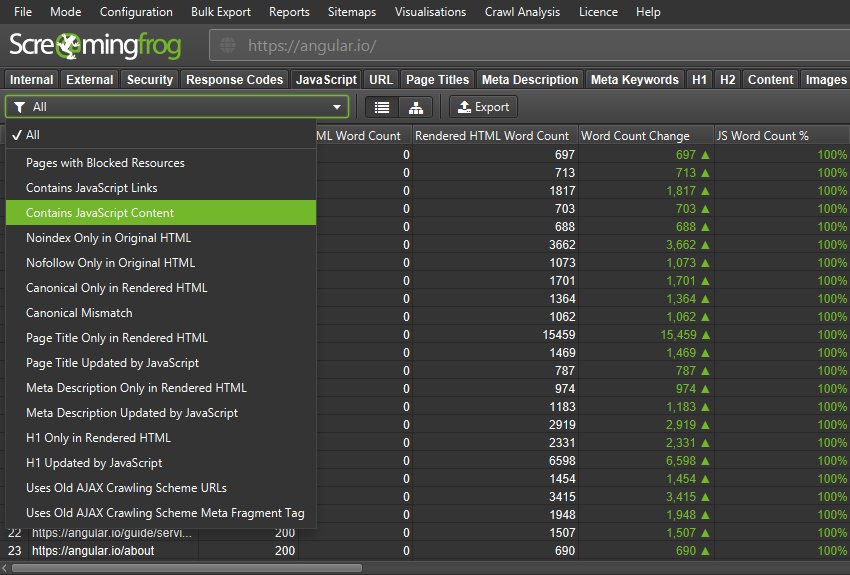Click the globe icon in URL bar
The width and height of the screenshot is (850, 575).
[227, 46]
